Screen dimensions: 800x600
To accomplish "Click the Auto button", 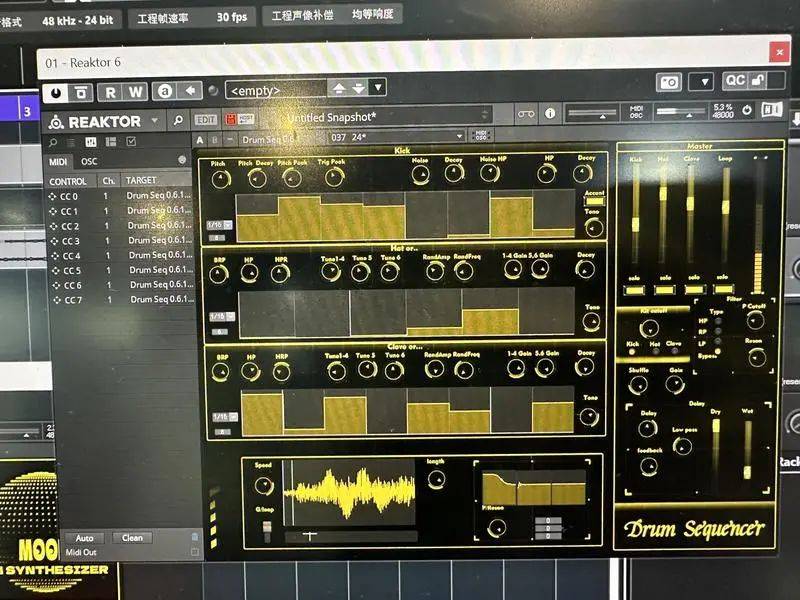I will (x=84, y=538).
